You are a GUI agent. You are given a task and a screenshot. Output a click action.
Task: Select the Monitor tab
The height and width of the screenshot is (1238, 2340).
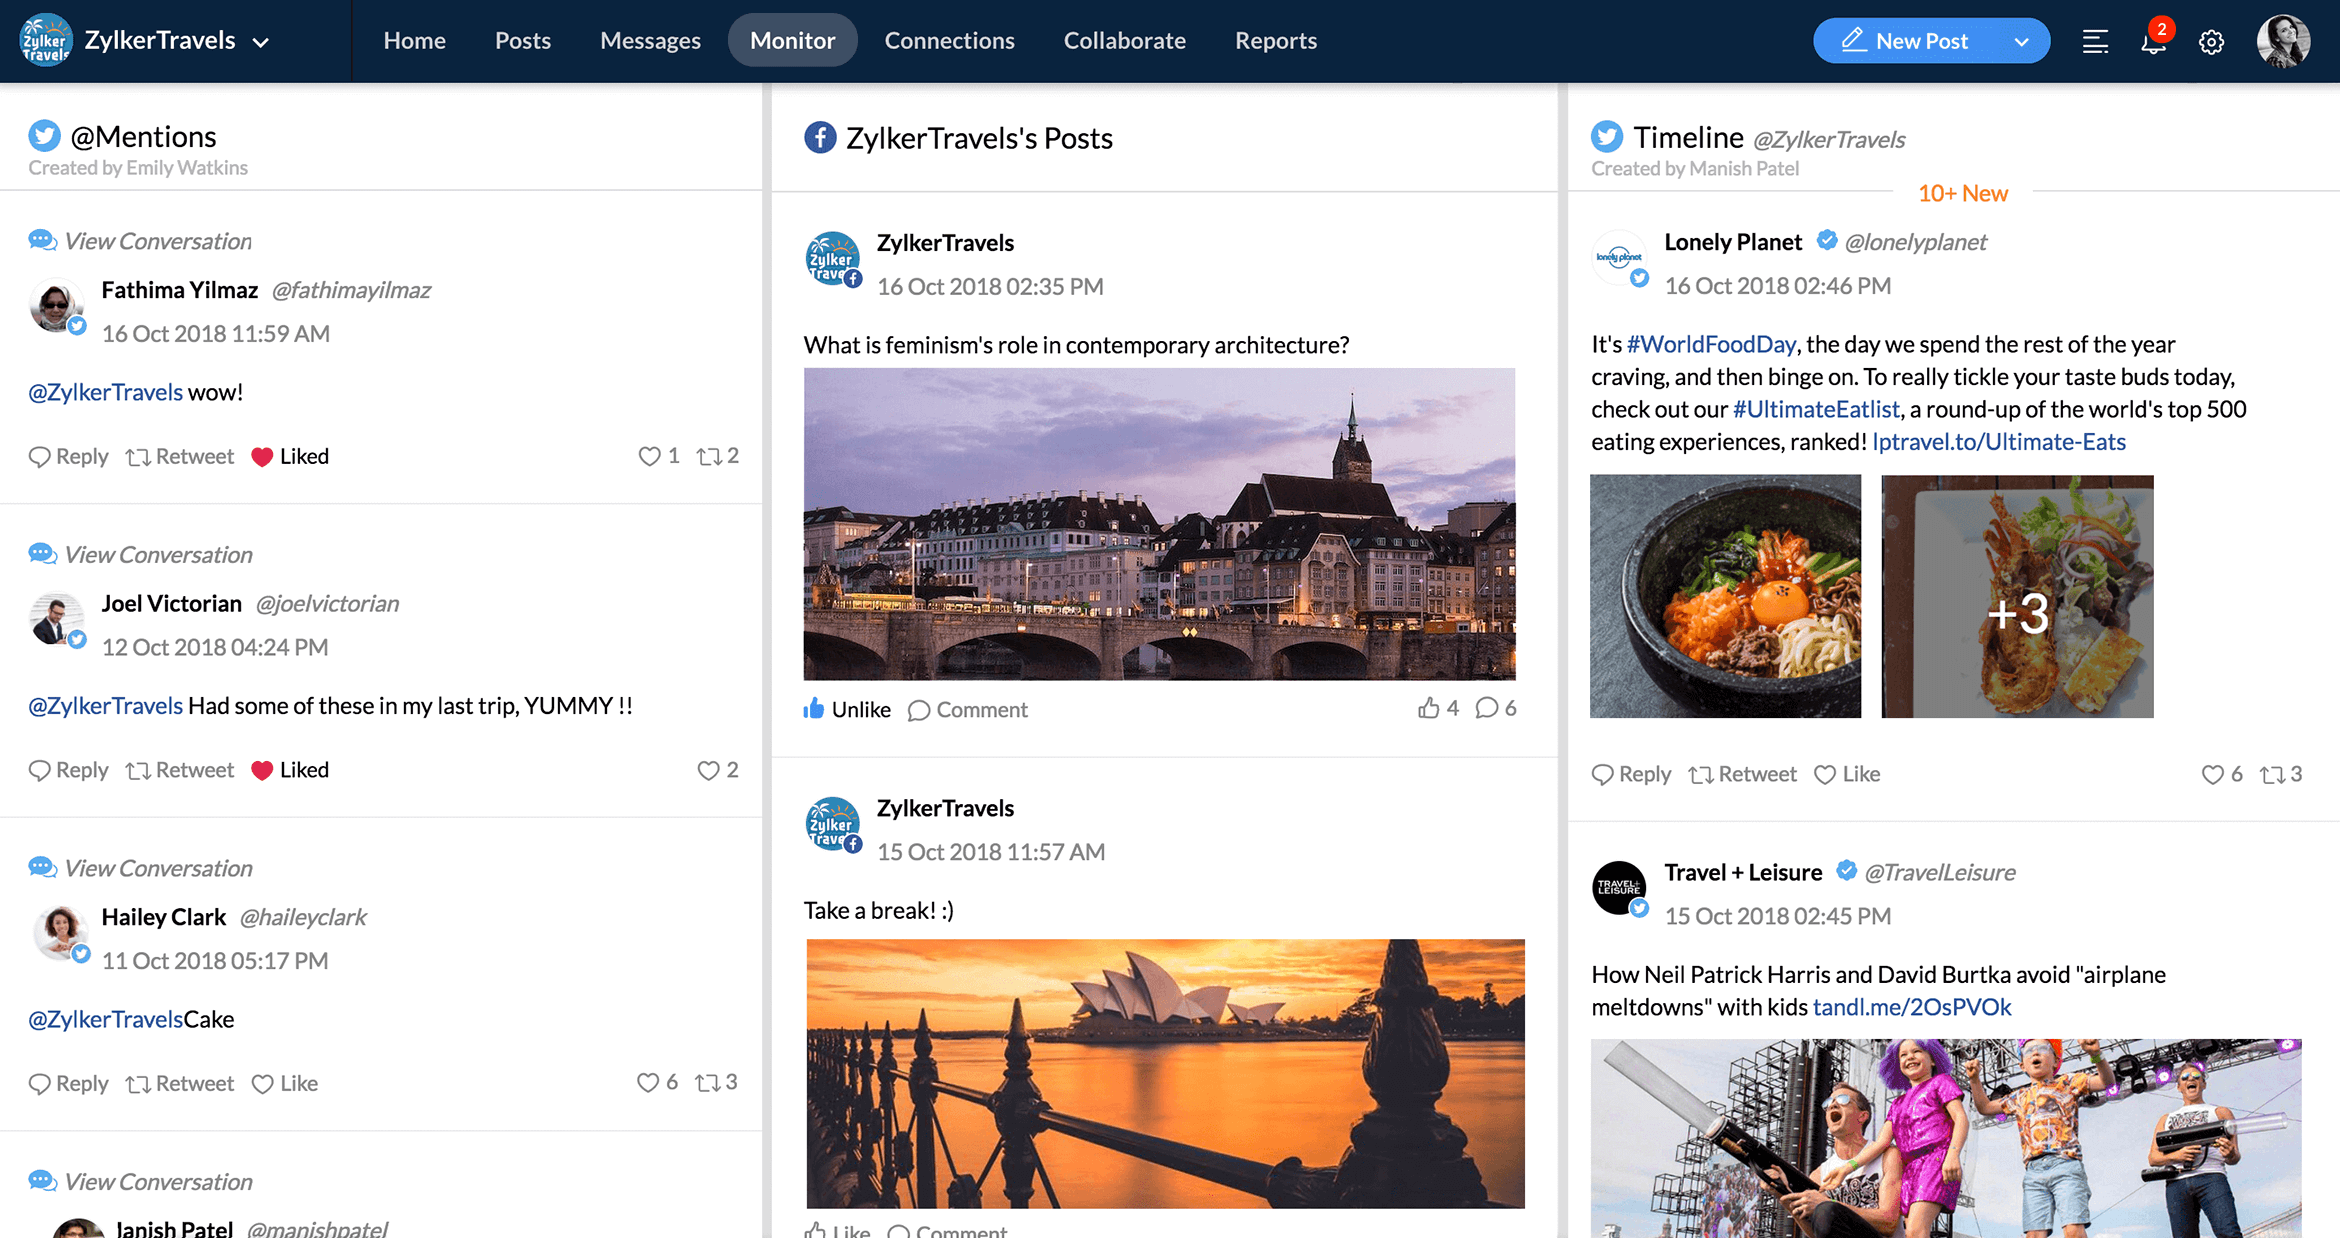[x=792, y=40]
